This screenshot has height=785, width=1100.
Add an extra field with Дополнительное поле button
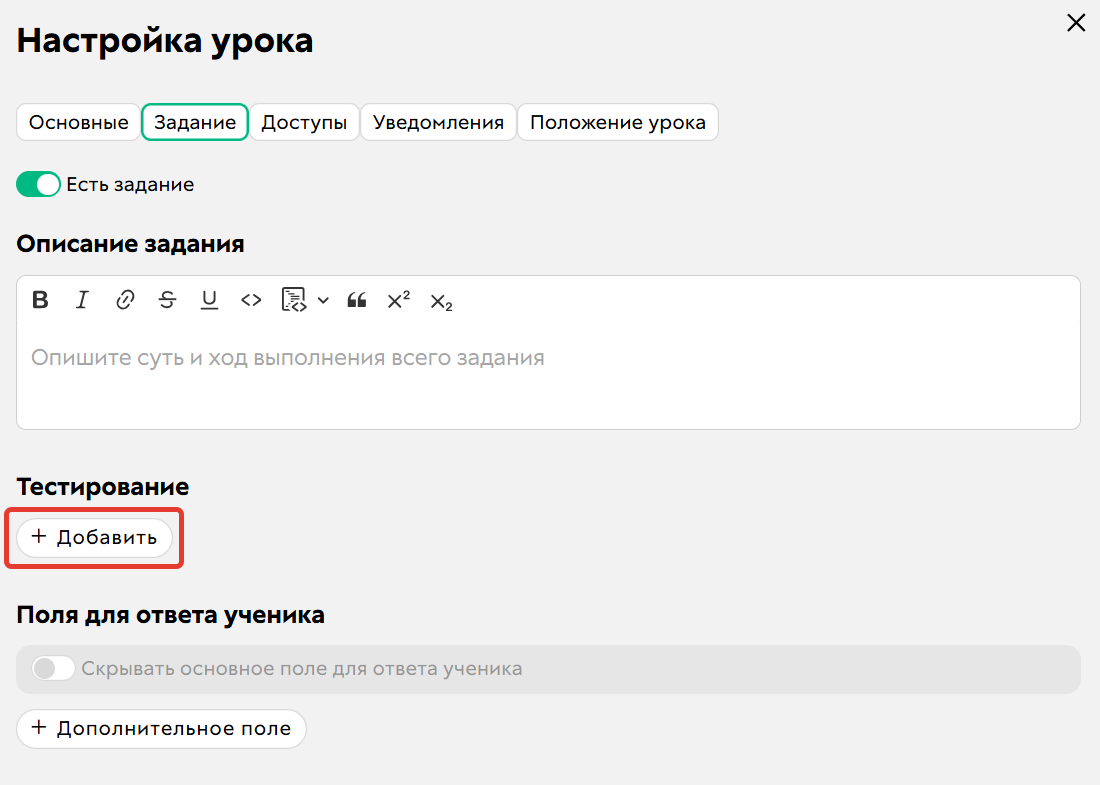pos(161,728)
